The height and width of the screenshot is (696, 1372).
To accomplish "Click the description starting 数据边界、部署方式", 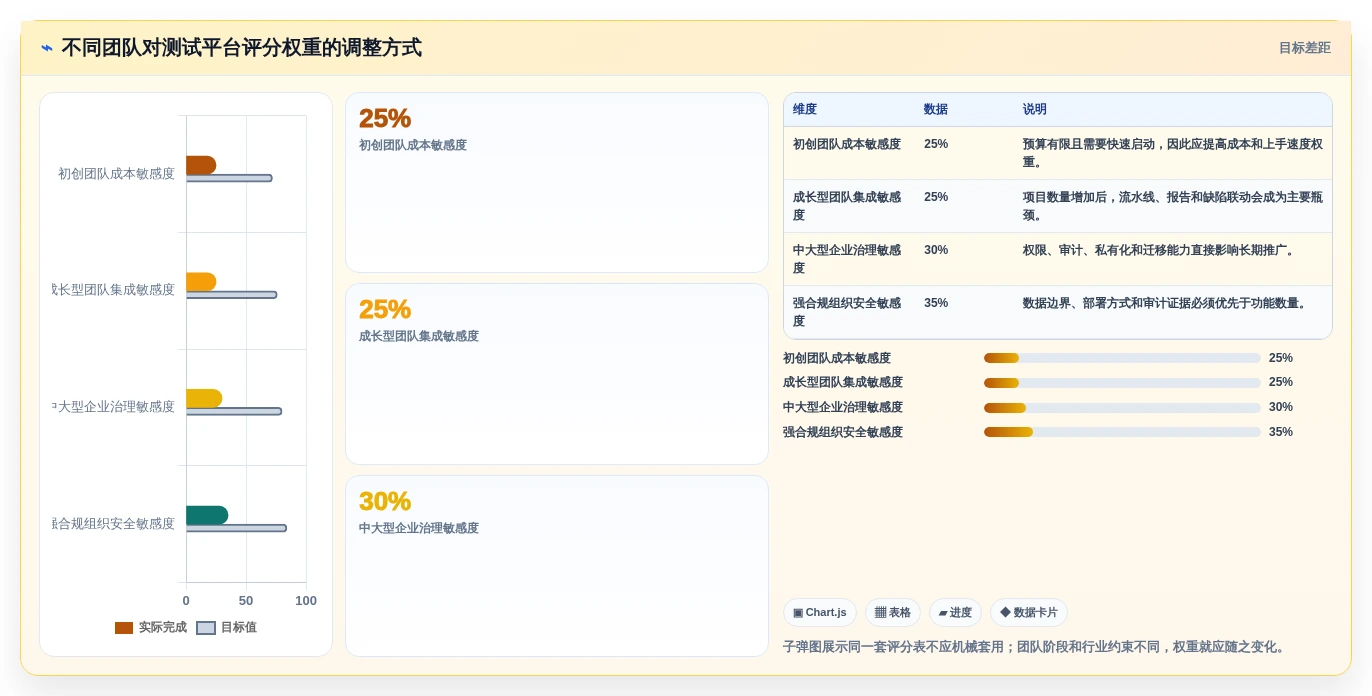I will pos(1166,303).
